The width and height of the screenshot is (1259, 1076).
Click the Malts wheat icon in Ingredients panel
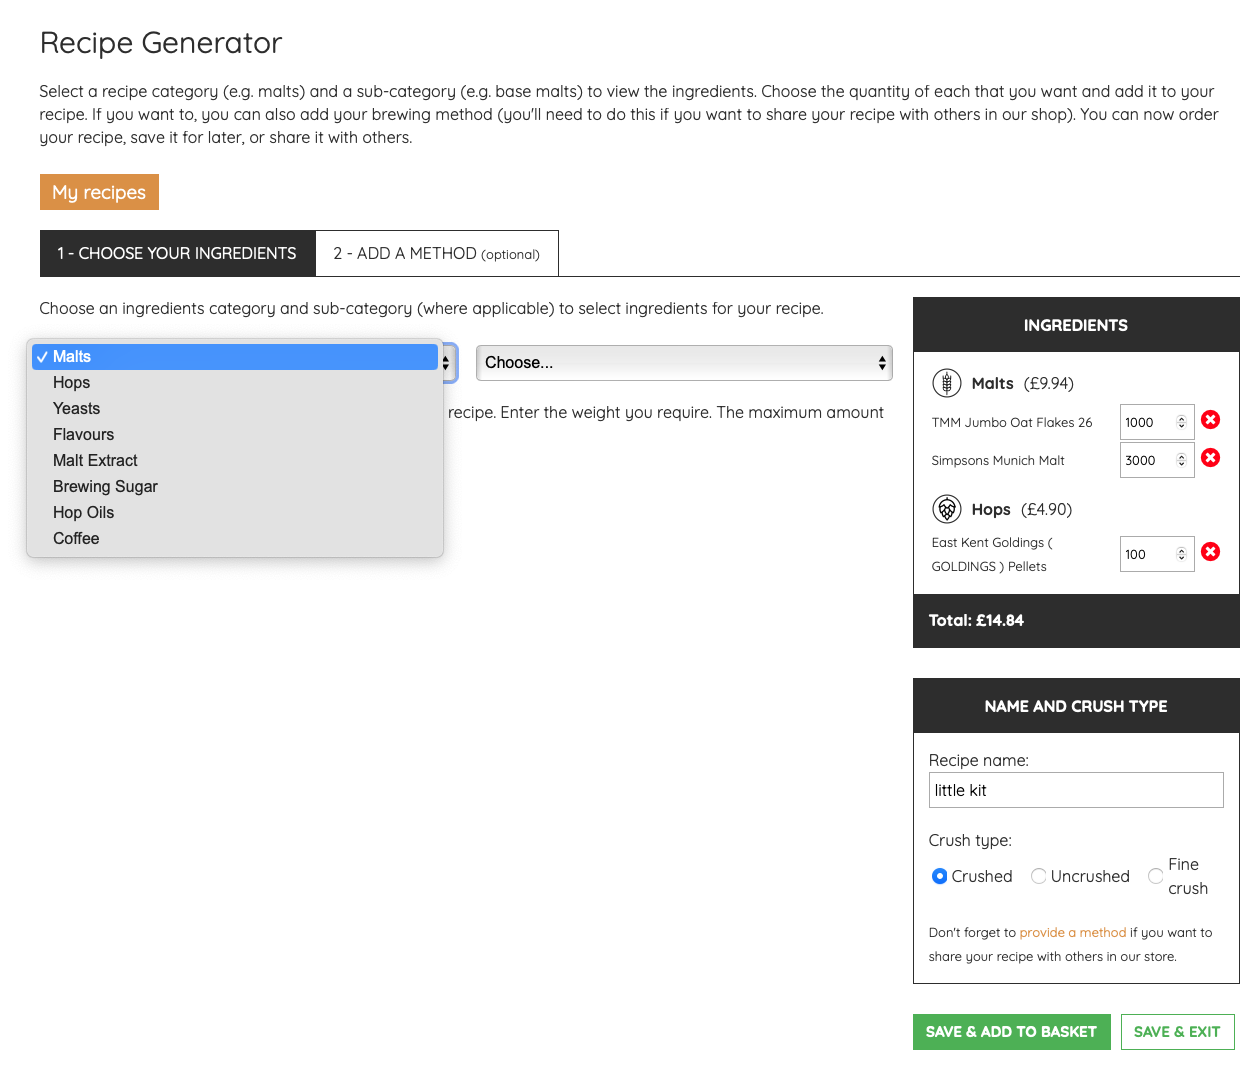tap(946, 382)
